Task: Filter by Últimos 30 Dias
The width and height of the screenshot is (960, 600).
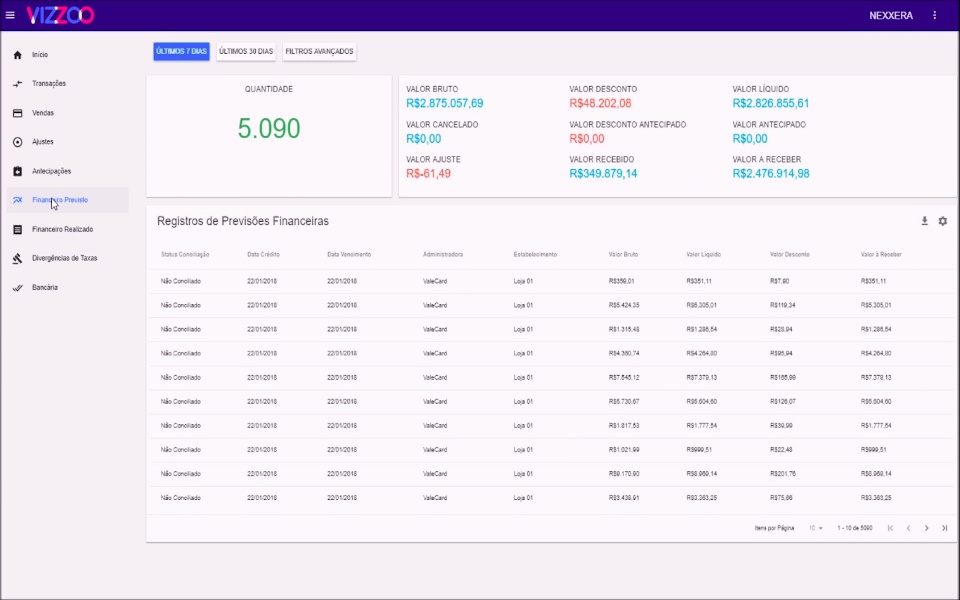Action: 246,51
